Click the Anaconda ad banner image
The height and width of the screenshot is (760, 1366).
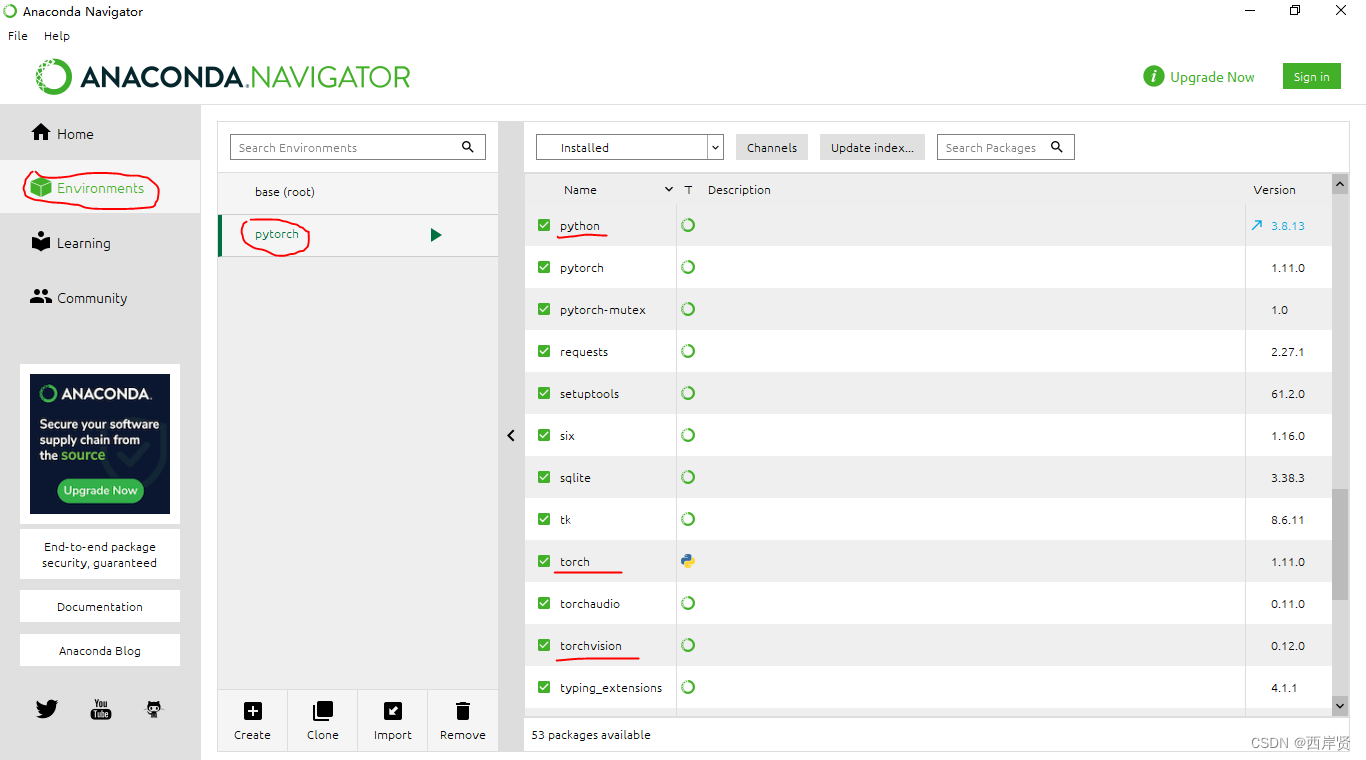[x=100, y=444]
